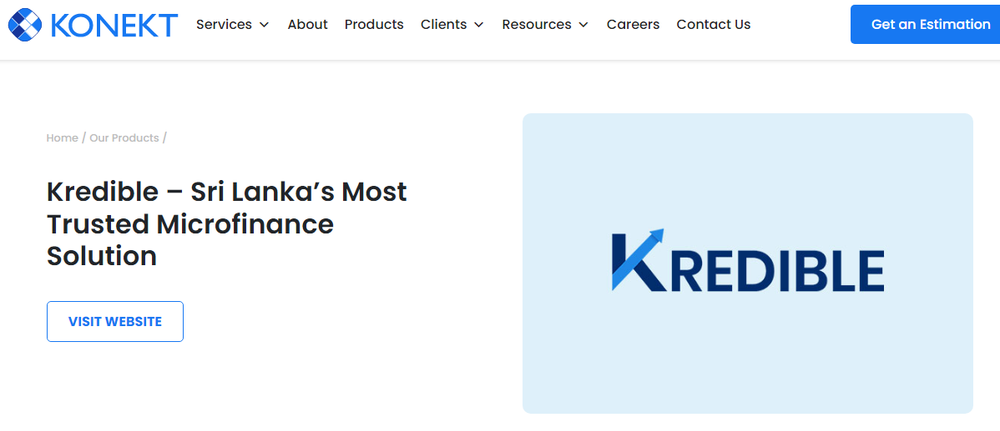Click the Get an Estimation button
Screen dimensions: 1000x431
(x=925, y=24)
